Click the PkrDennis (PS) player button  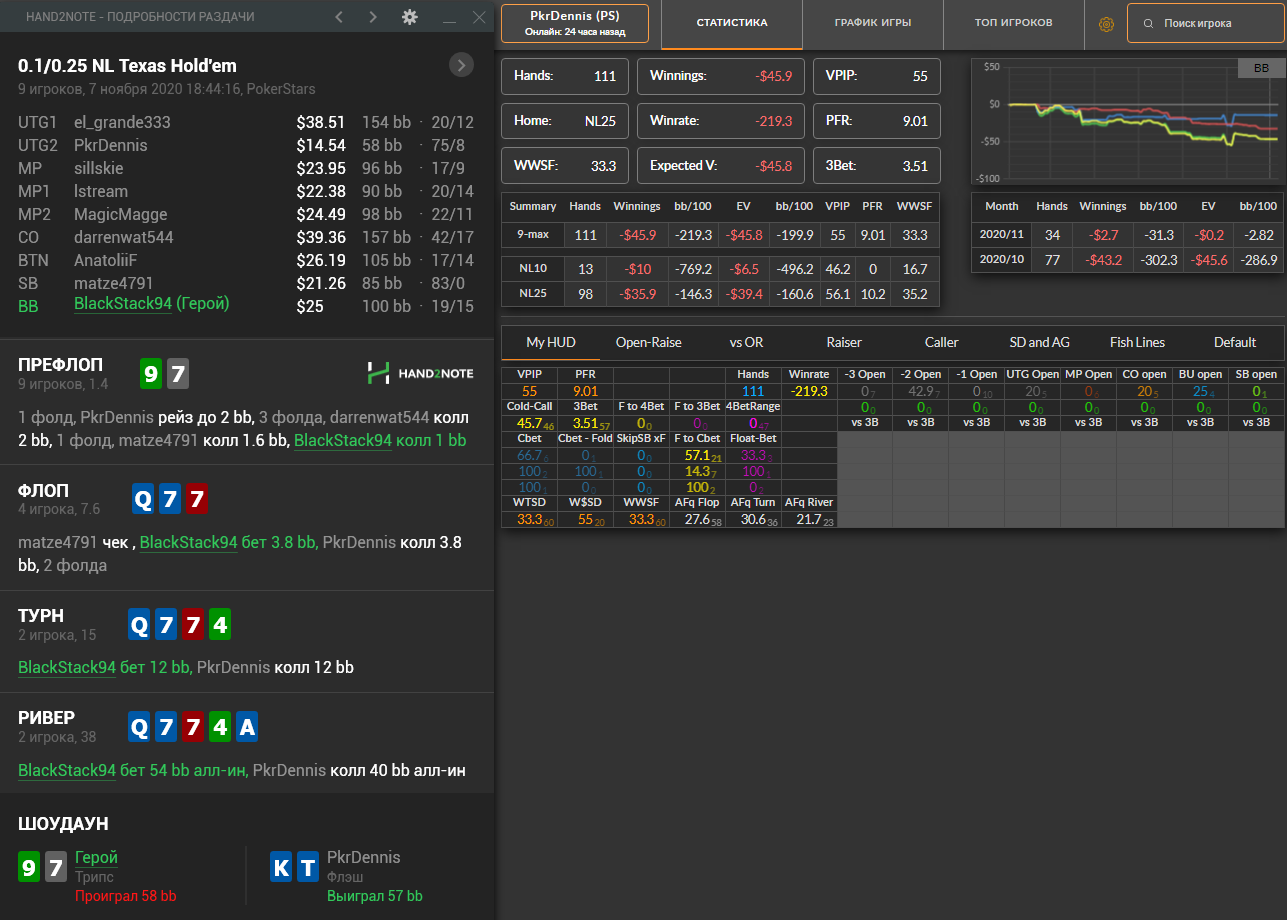click(x=575, y=23)
